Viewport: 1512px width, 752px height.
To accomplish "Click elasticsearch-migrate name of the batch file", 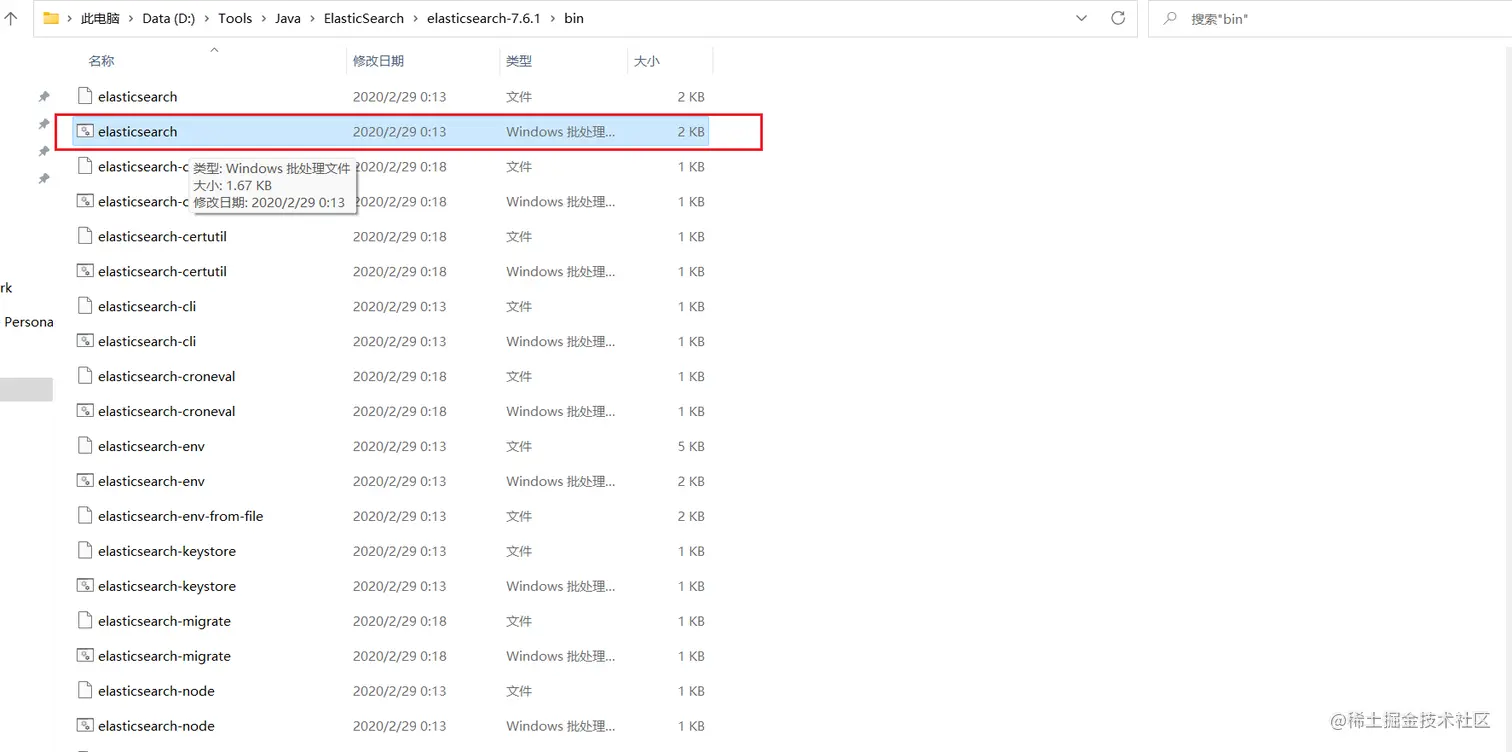I will (164, 656).
